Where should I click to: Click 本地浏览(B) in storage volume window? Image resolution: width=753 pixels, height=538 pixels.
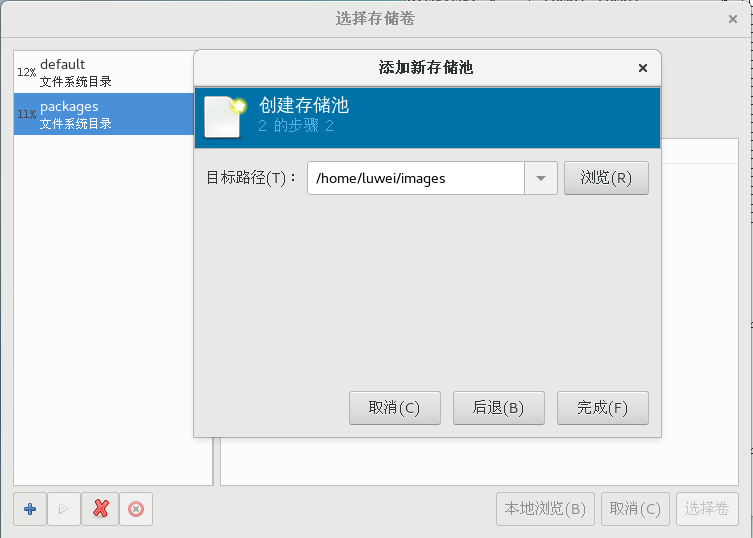point(545,509)
